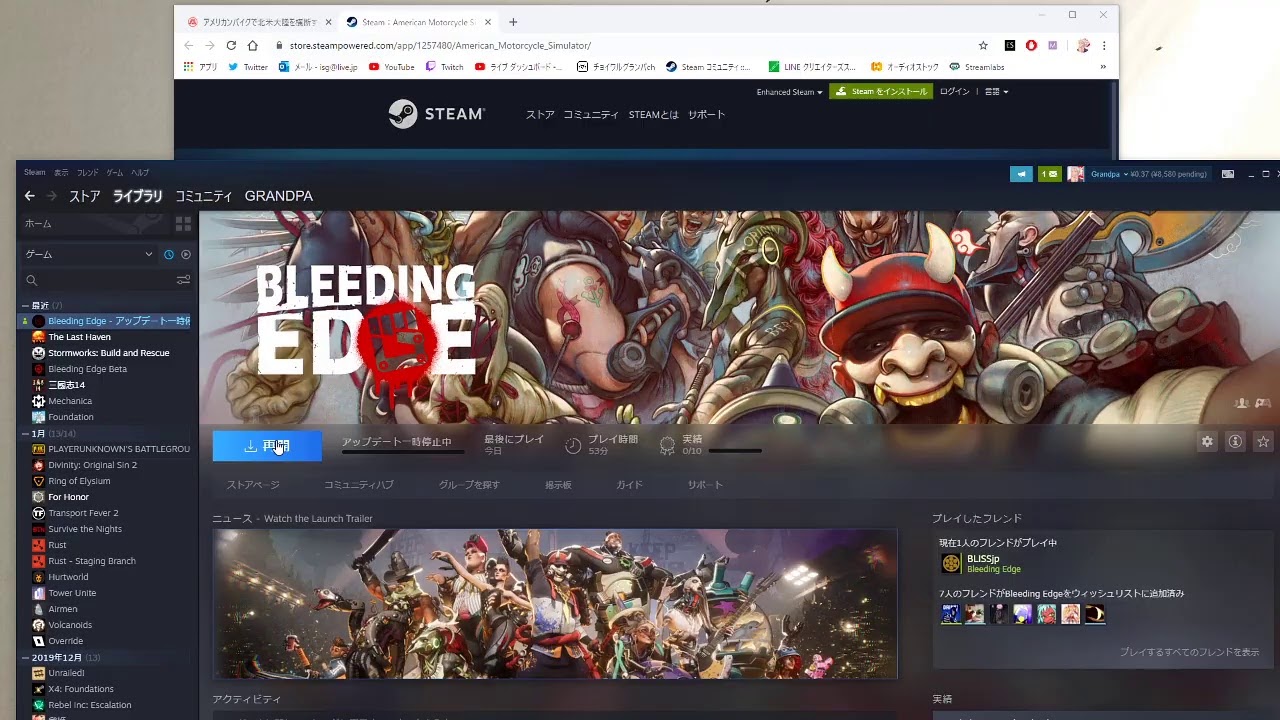This screenshot has height=720, width=1280.
Task: Select Foundation in library list
Action: tap(71, 417)
